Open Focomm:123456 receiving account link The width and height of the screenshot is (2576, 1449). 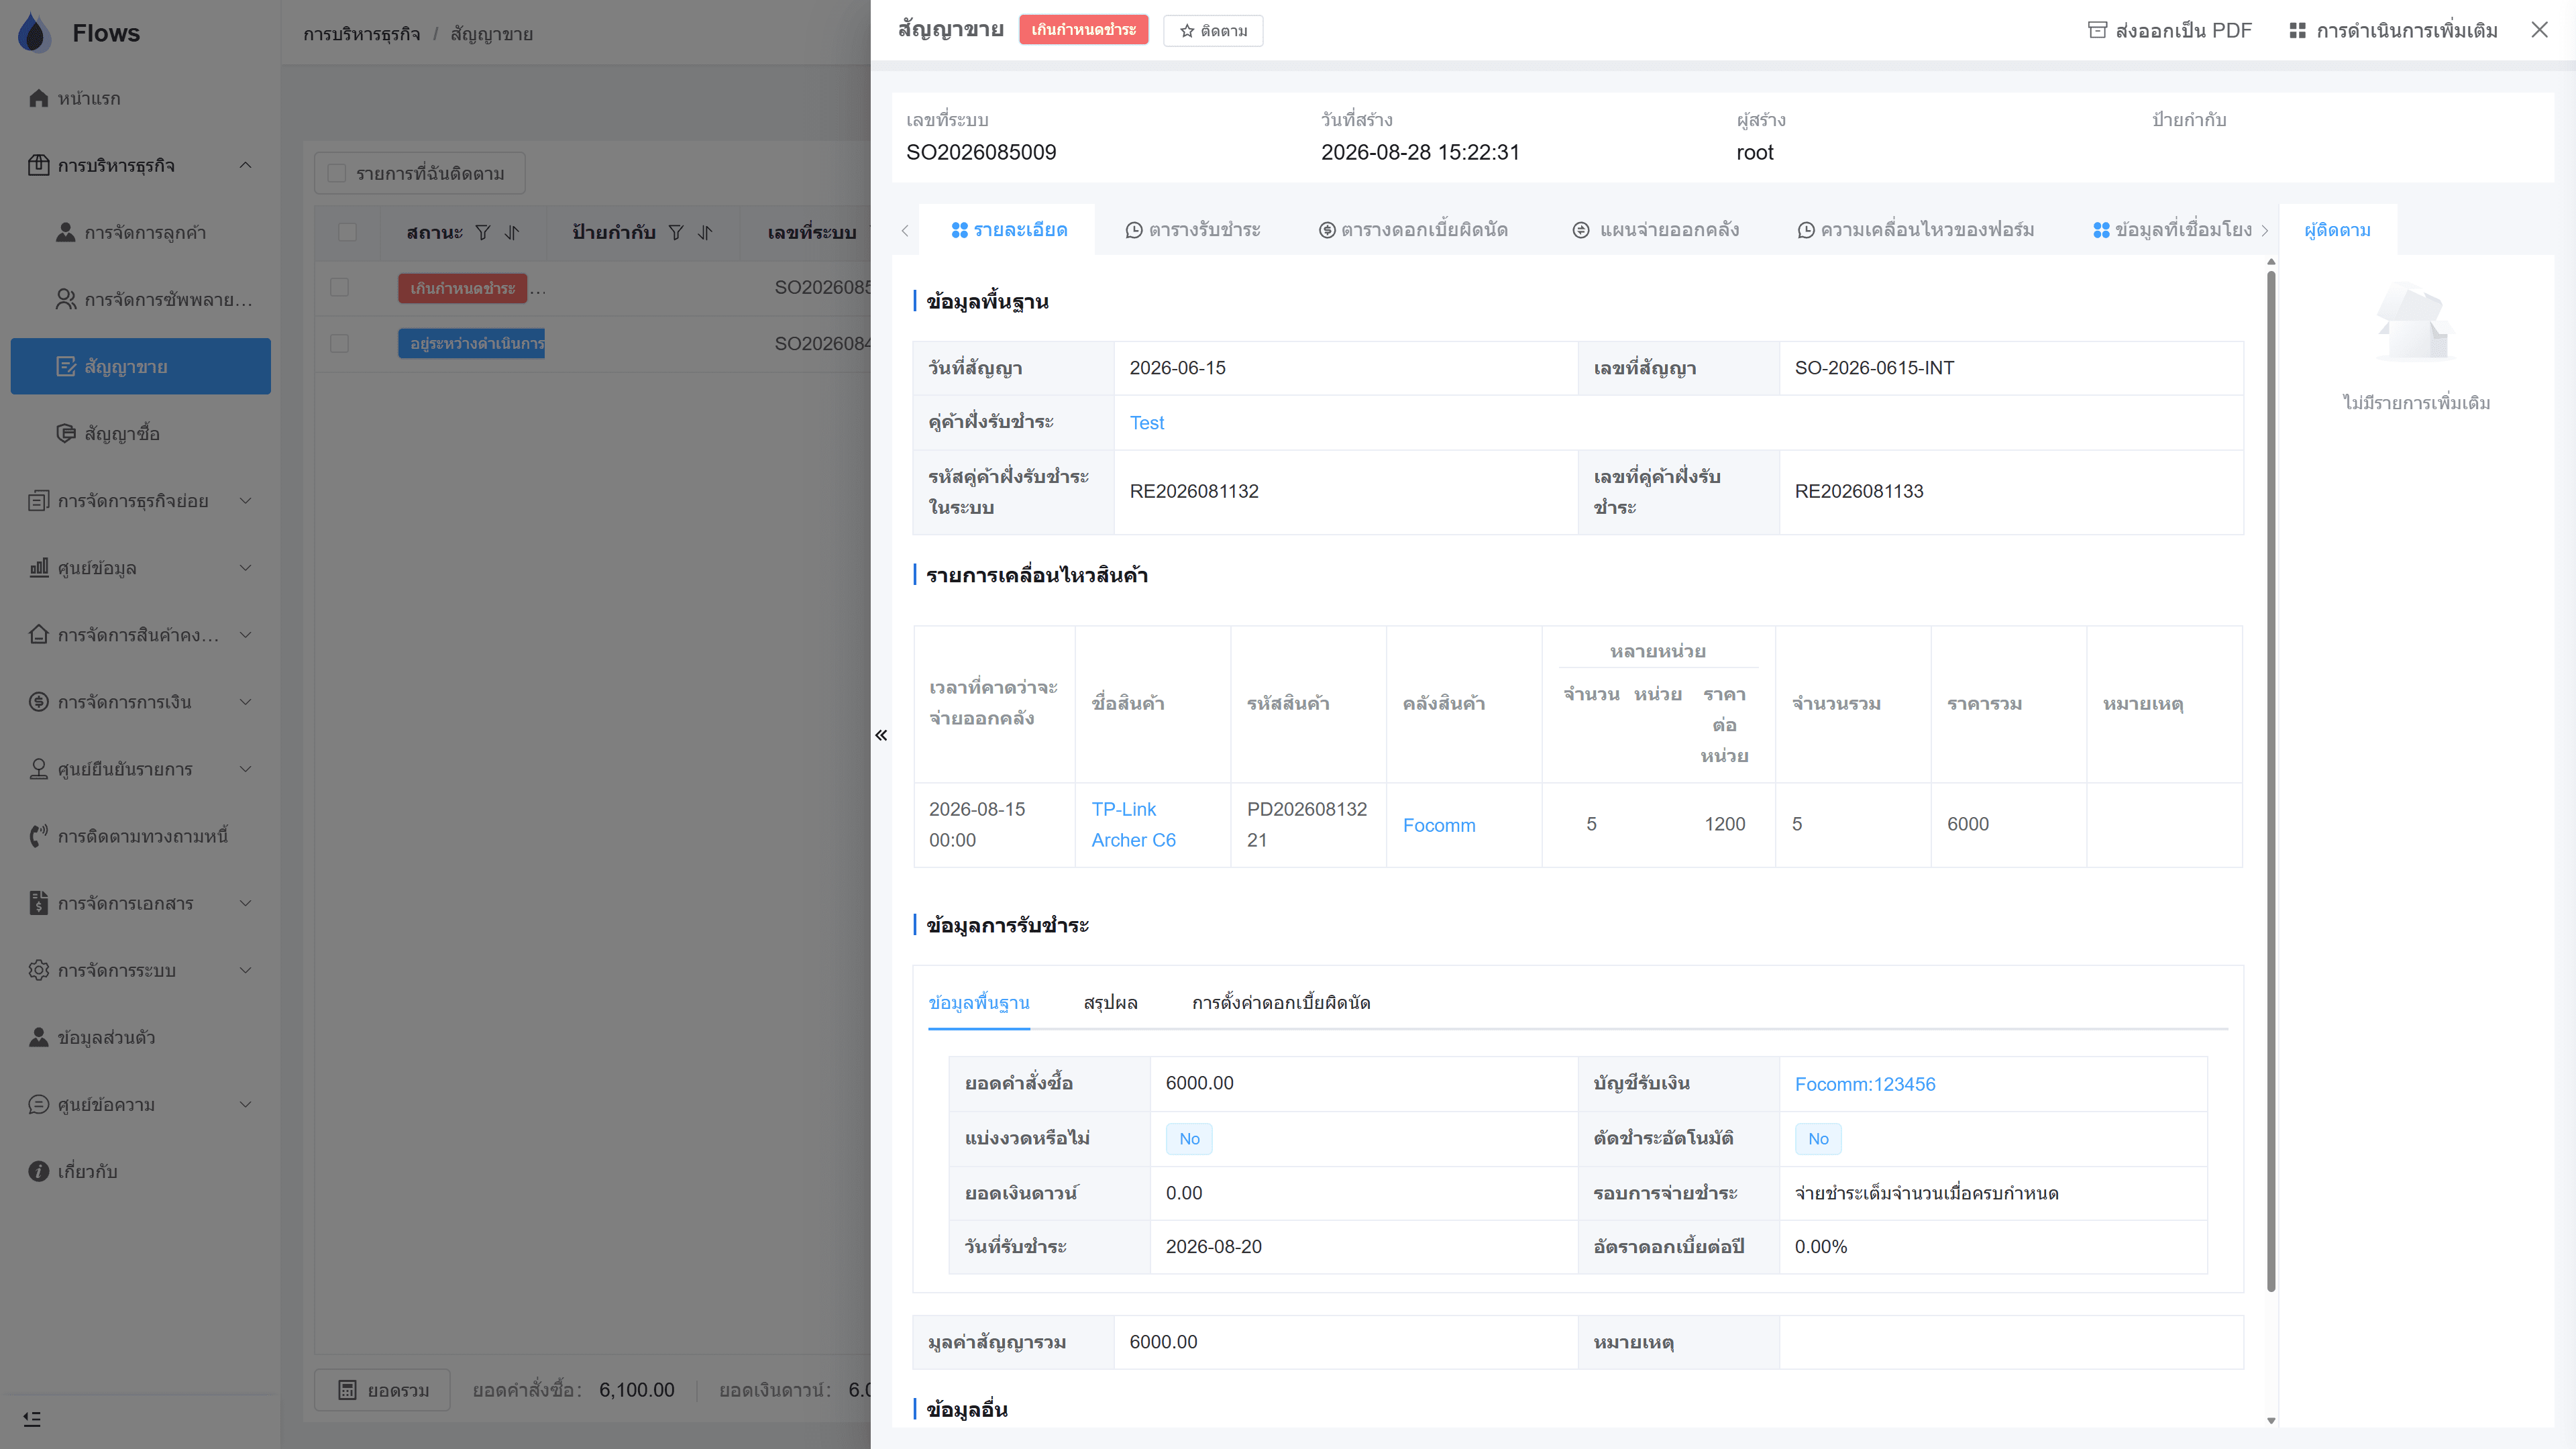1865,1084
